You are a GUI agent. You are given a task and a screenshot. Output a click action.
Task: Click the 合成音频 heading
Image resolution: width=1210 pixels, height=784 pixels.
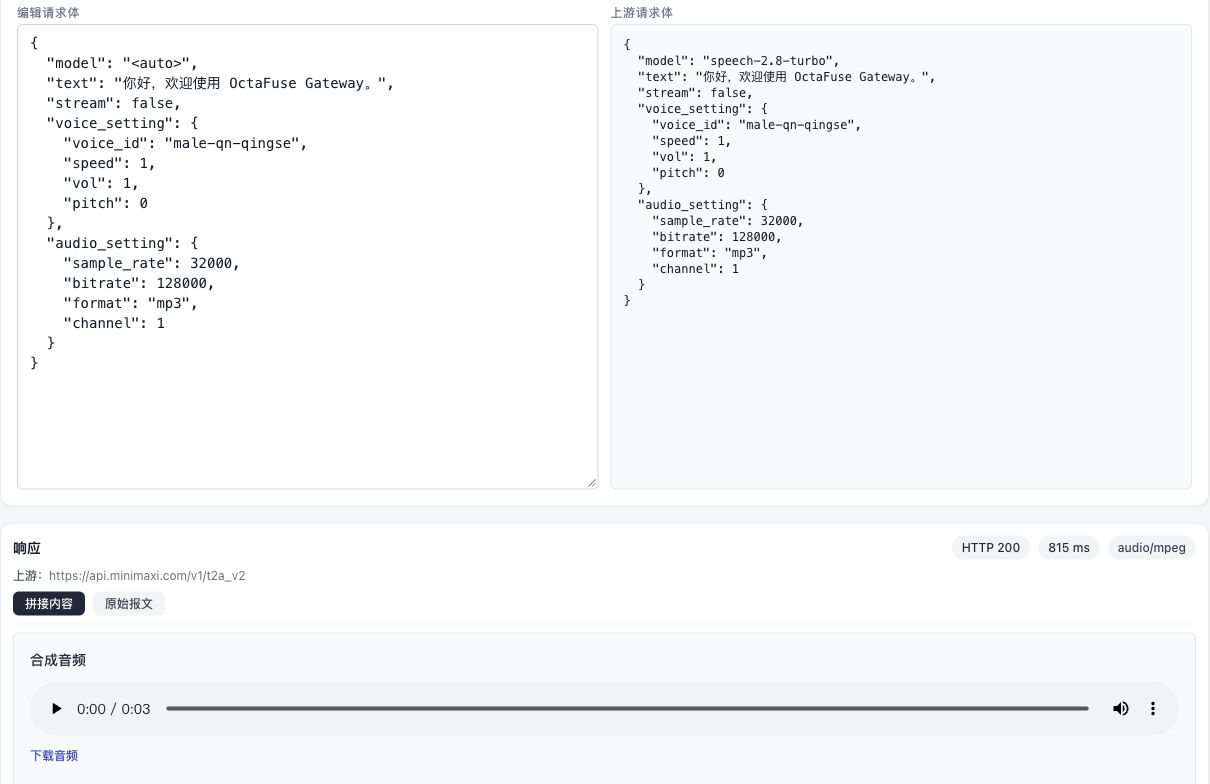58,660
